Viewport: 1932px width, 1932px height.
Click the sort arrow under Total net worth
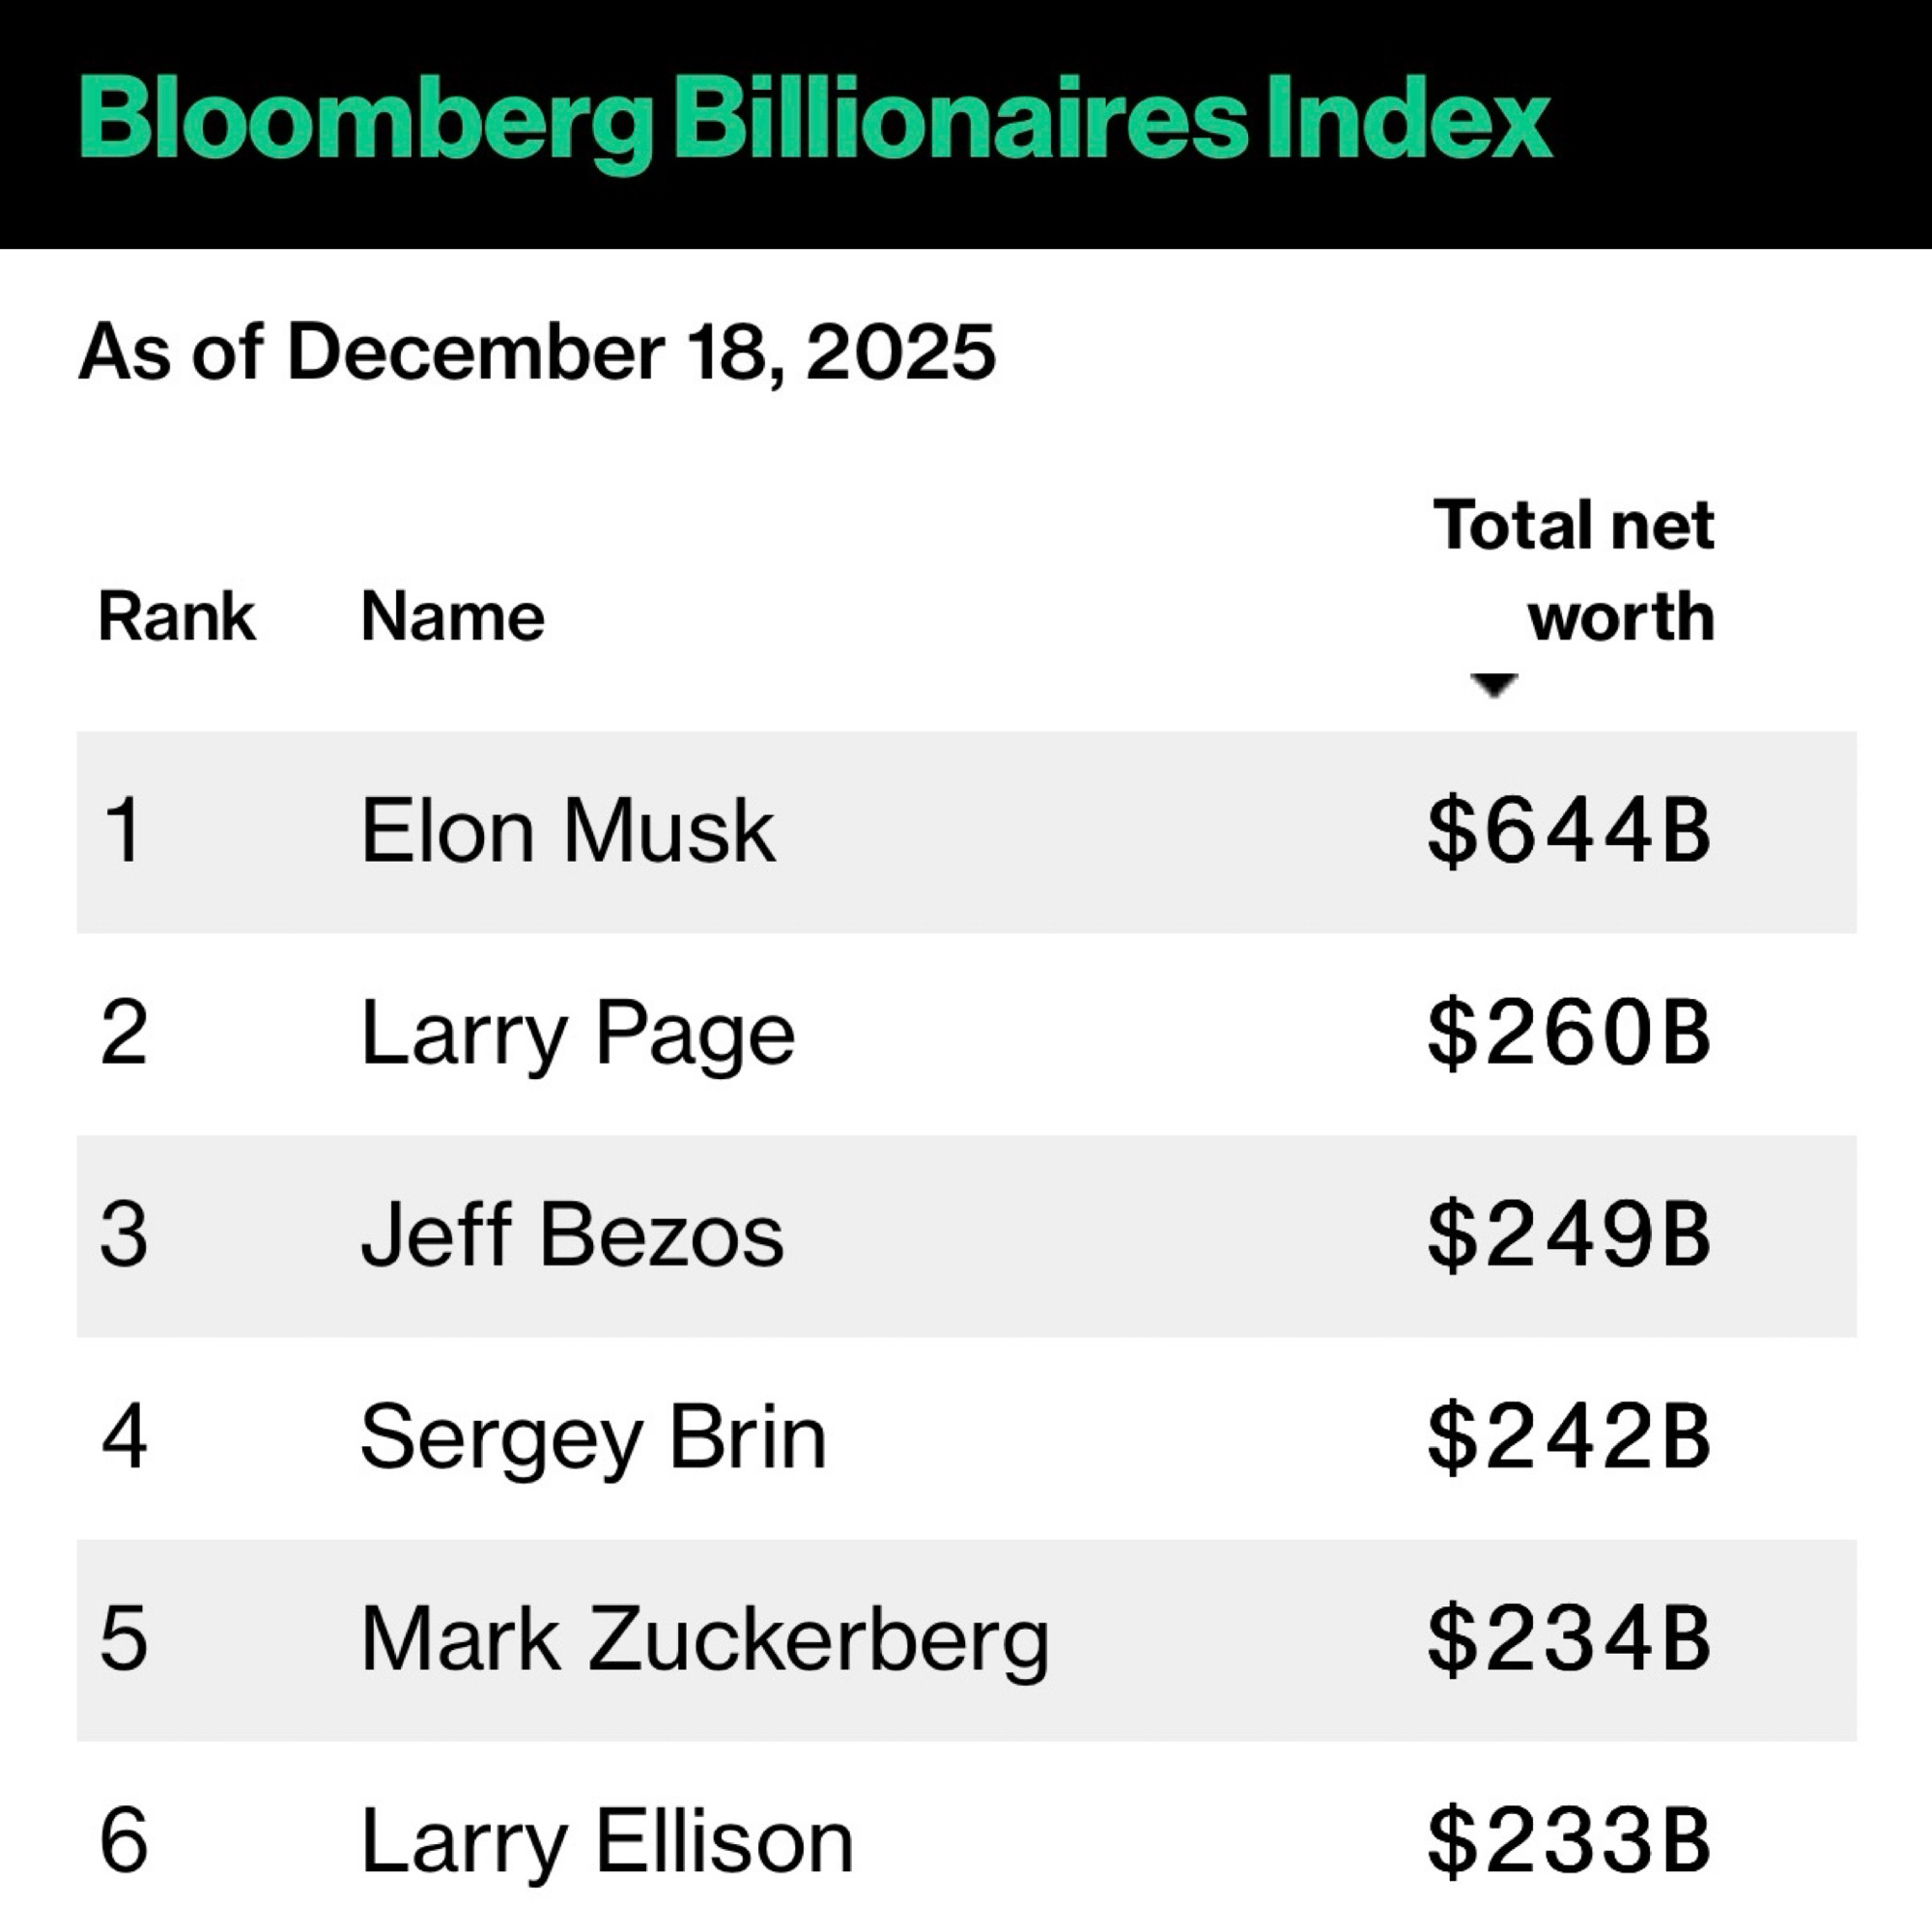click(x=1494, y=686)
